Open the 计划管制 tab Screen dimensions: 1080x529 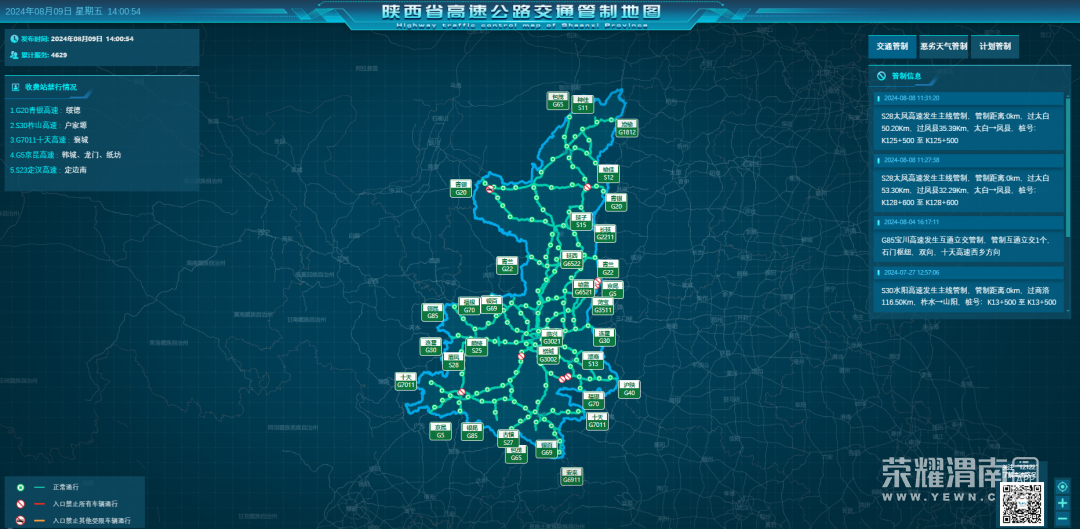995,46
